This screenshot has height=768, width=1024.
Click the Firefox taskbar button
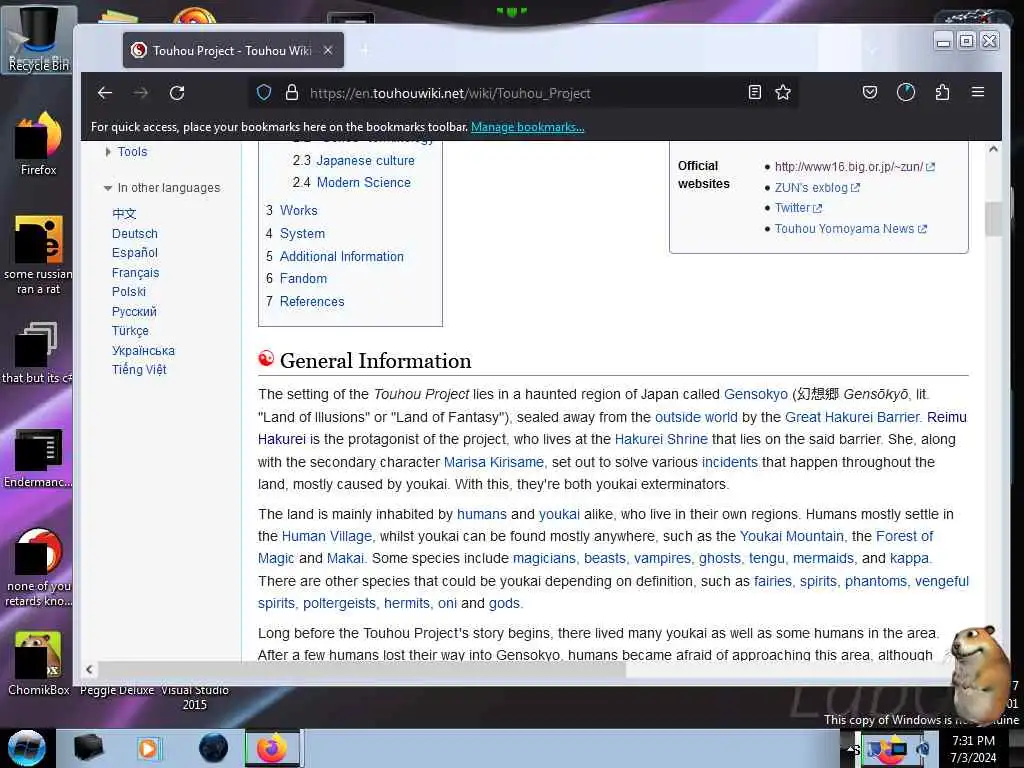click(x=272, y=748)
